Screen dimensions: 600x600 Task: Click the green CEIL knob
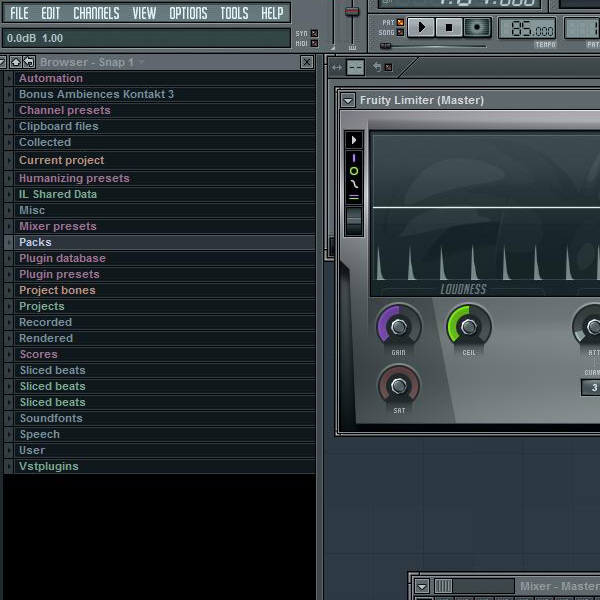click(x=469, y=327)
